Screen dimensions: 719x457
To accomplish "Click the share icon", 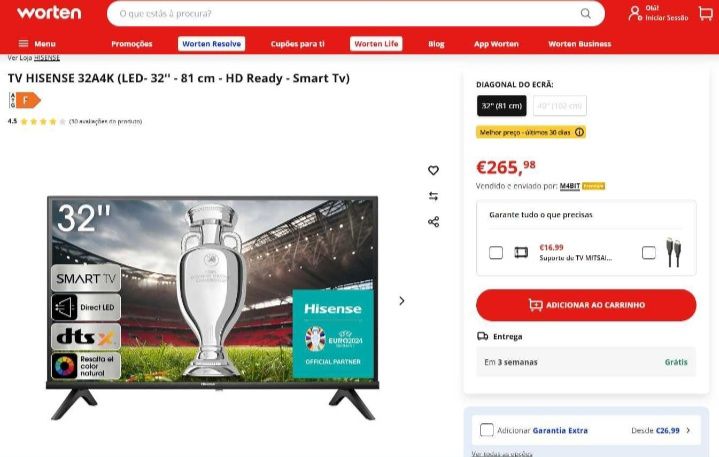I will tap(433, 222).
